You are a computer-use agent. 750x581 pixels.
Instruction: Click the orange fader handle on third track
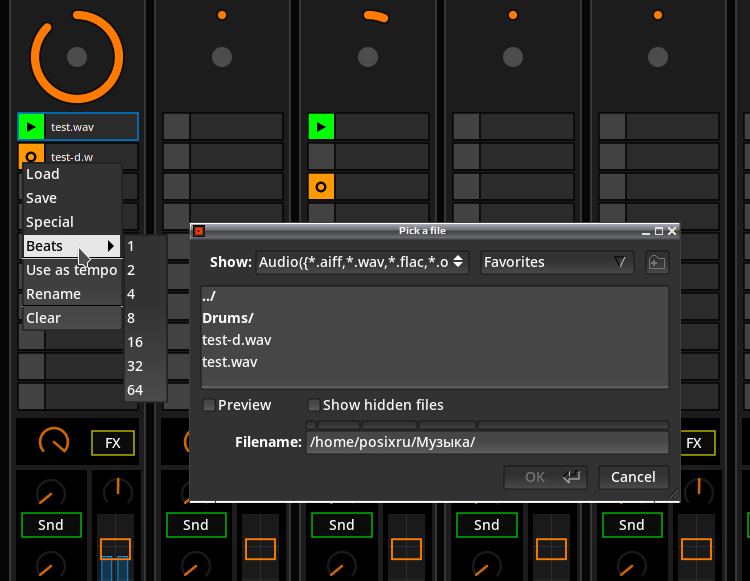click(x=406, y=549)
